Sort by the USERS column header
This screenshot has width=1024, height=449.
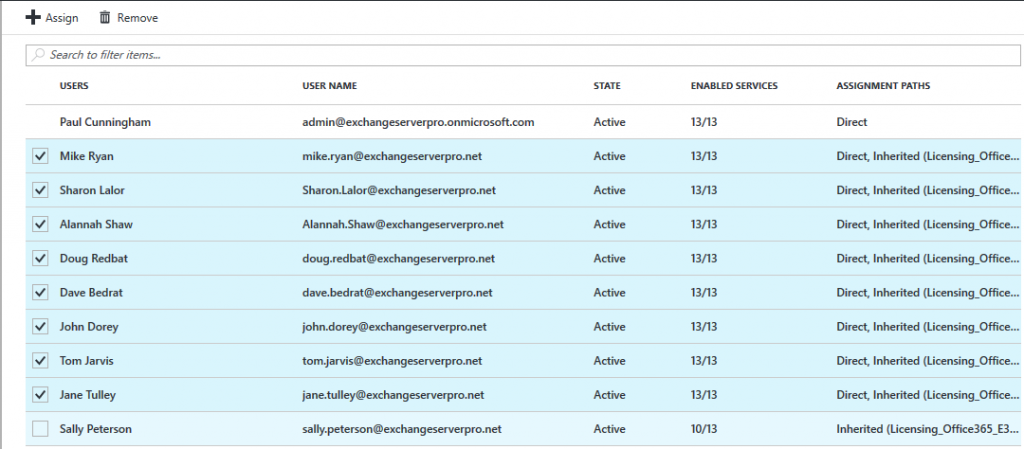point(74,85)
